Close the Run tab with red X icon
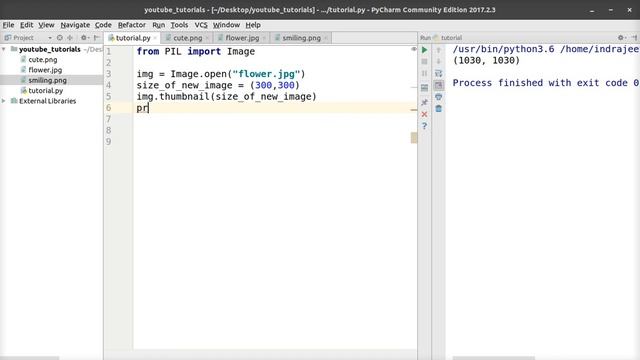The width and height of the screenshot is (640, 360). [x=424, y=114]
